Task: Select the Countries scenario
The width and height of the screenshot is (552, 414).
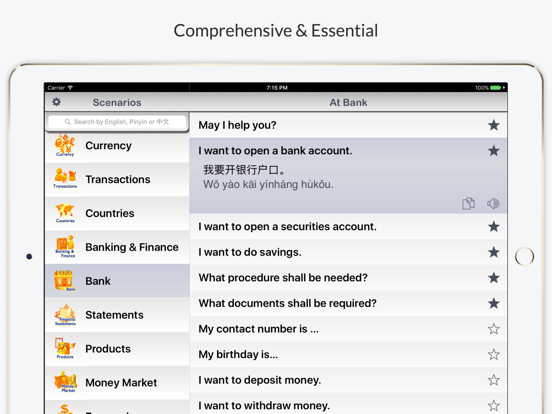Action: [117, 213]
